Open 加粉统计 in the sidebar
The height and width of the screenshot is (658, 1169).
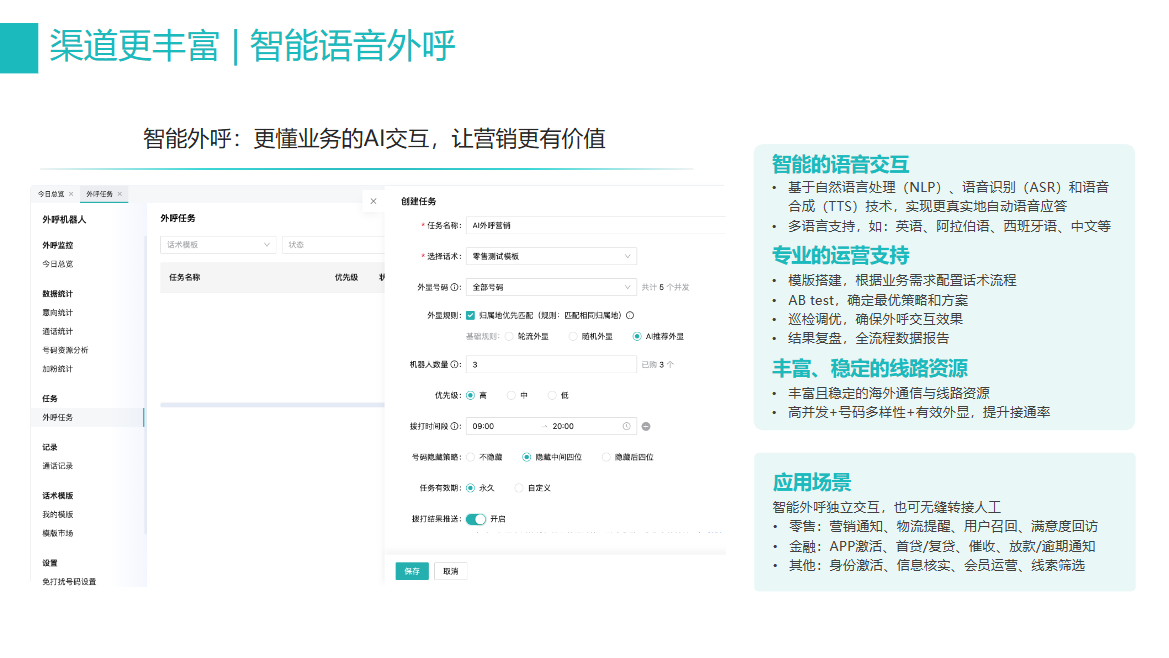(57, 369)
